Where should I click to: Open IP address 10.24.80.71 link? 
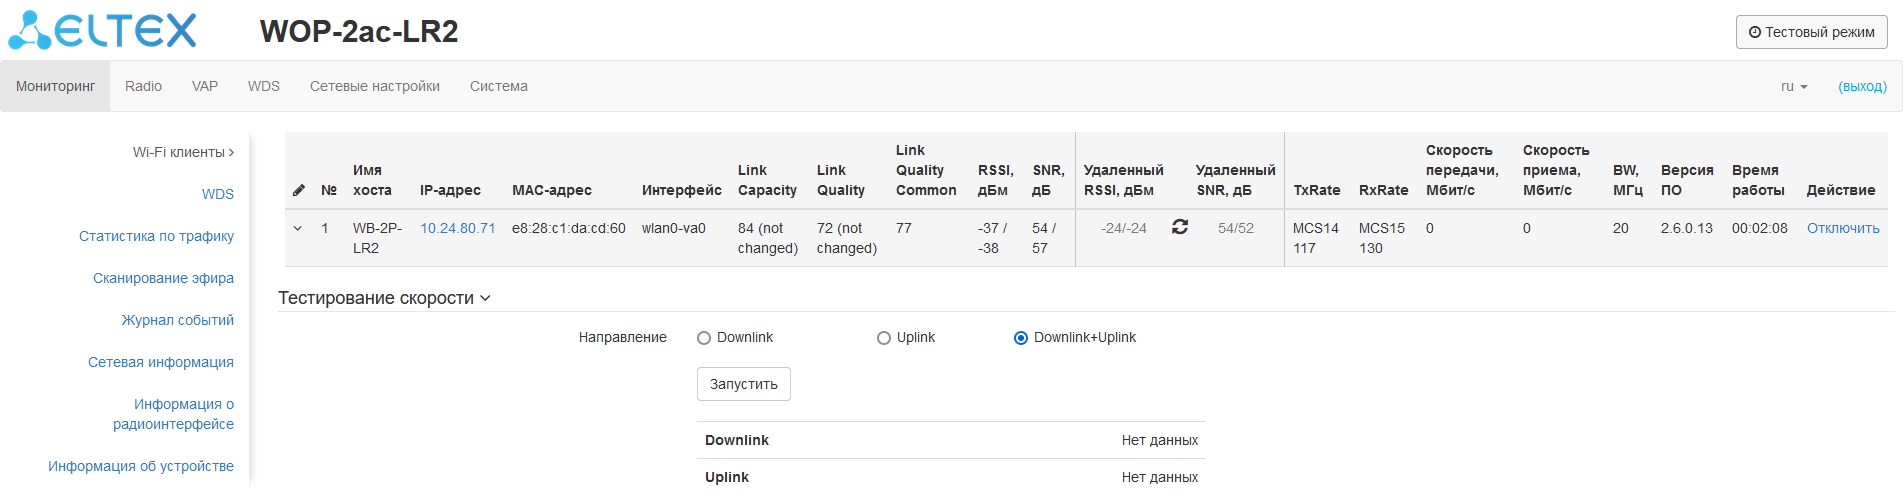pos(457,228)
